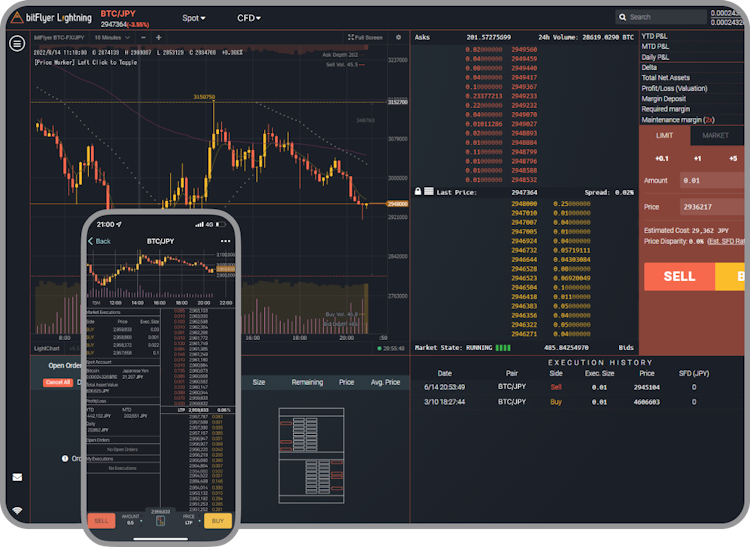
Task: Expand the CFD market dropdown
Action: (x=248, y=18)
